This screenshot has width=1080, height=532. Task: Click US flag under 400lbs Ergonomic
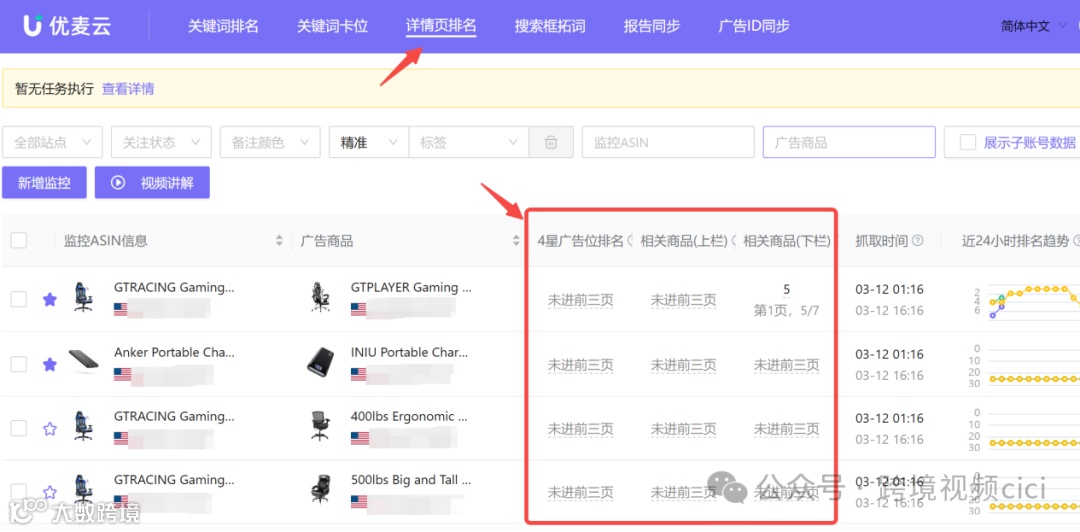tap(358, 438)
